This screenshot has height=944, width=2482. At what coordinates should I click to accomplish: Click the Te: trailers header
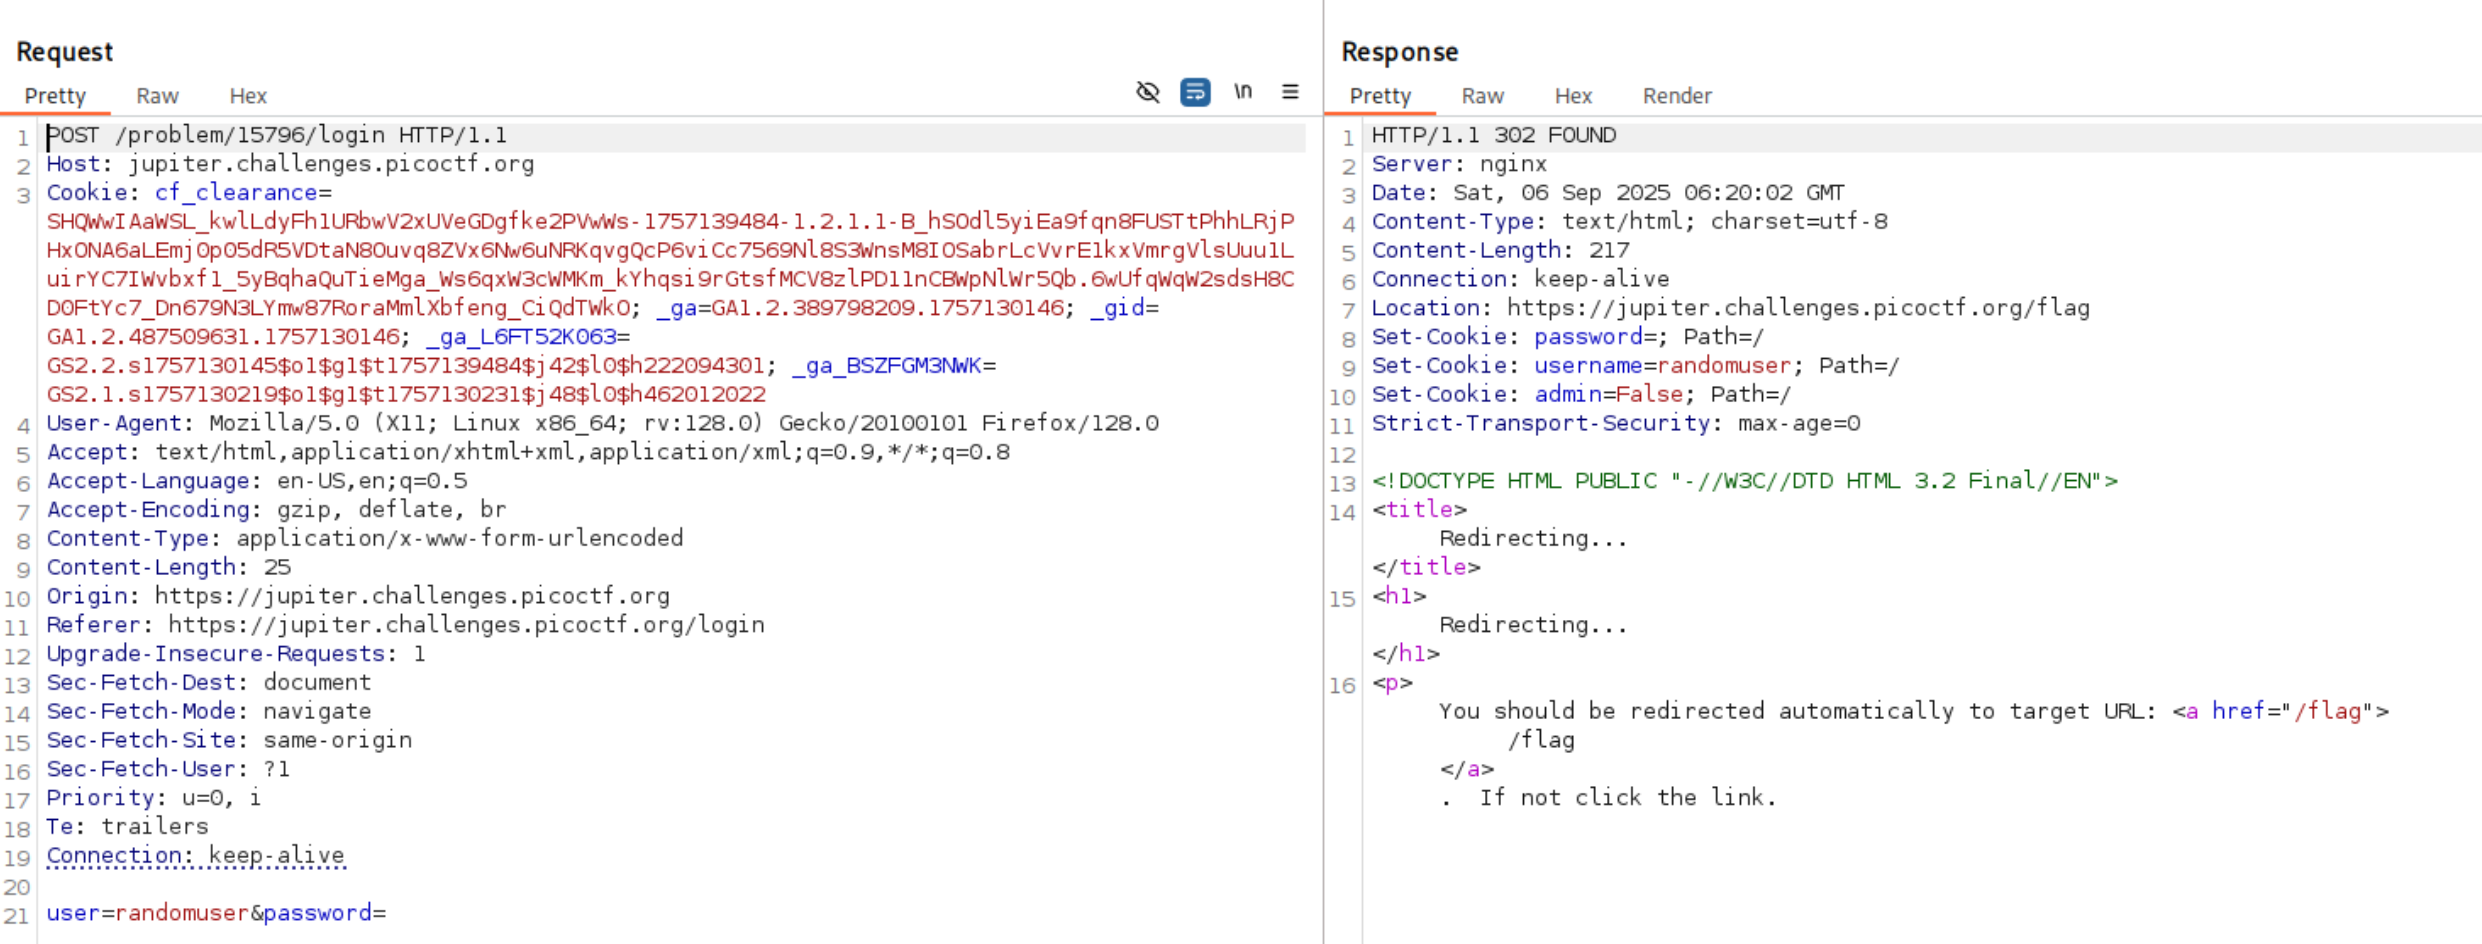(x=127, y=827)
